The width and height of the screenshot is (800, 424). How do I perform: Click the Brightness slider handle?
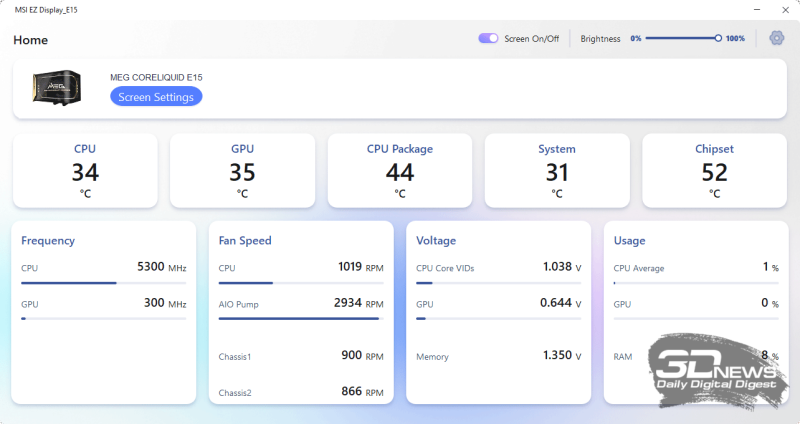click(718, 38)
